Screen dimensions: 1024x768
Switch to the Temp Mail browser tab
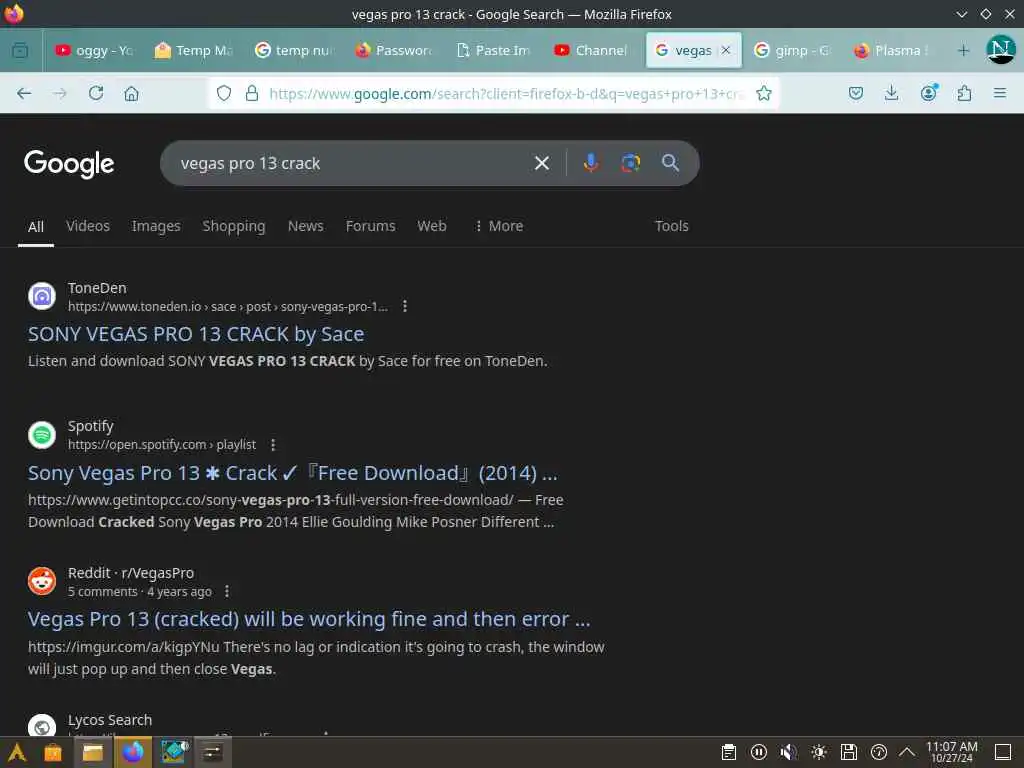coord(193,50)
